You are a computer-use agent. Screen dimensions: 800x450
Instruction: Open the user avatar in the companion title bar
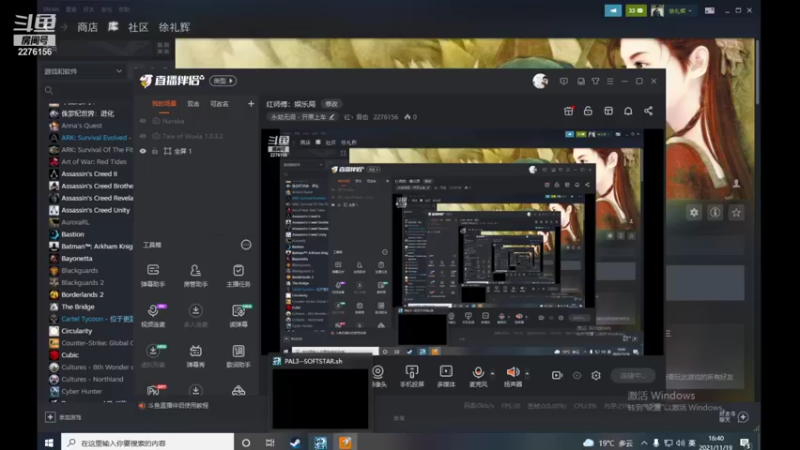pos(540,81)
